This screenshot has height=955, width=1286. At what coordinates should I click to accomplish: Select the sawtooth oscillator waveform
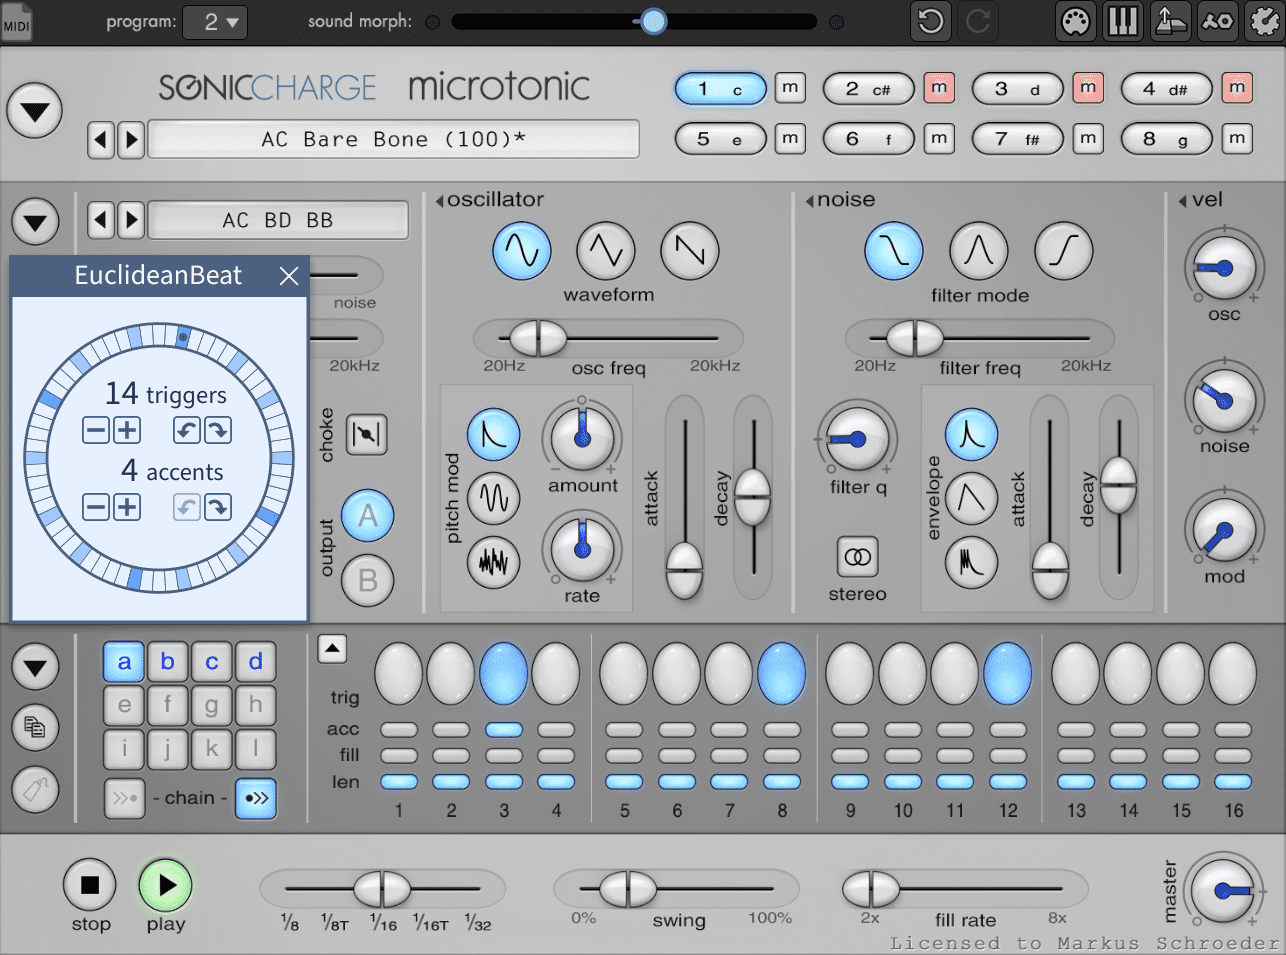688,252
